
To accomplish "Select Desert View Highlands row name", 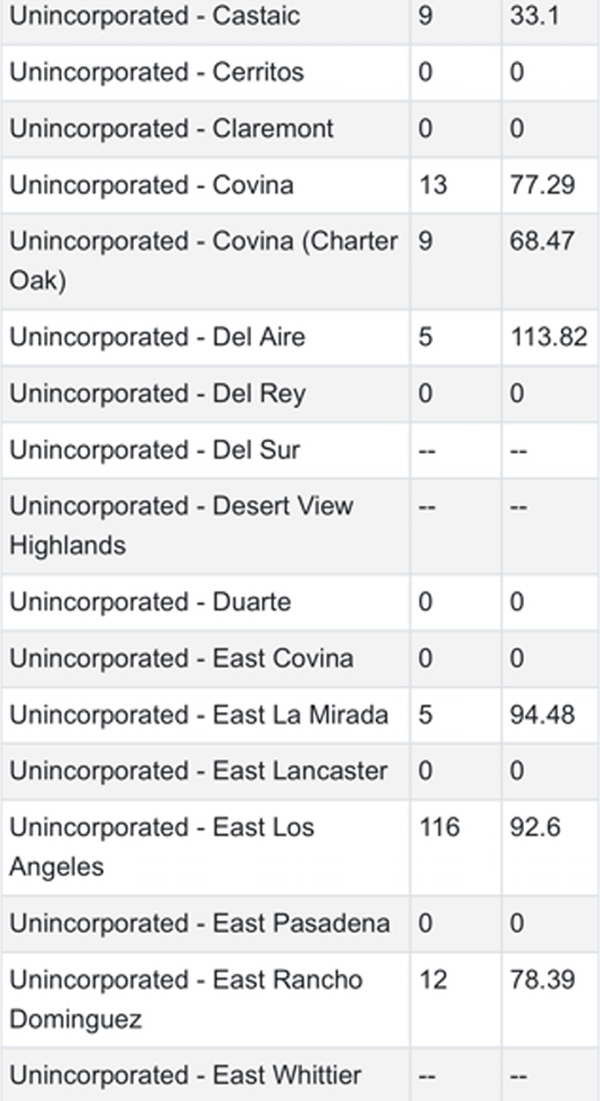I will 181,525.
